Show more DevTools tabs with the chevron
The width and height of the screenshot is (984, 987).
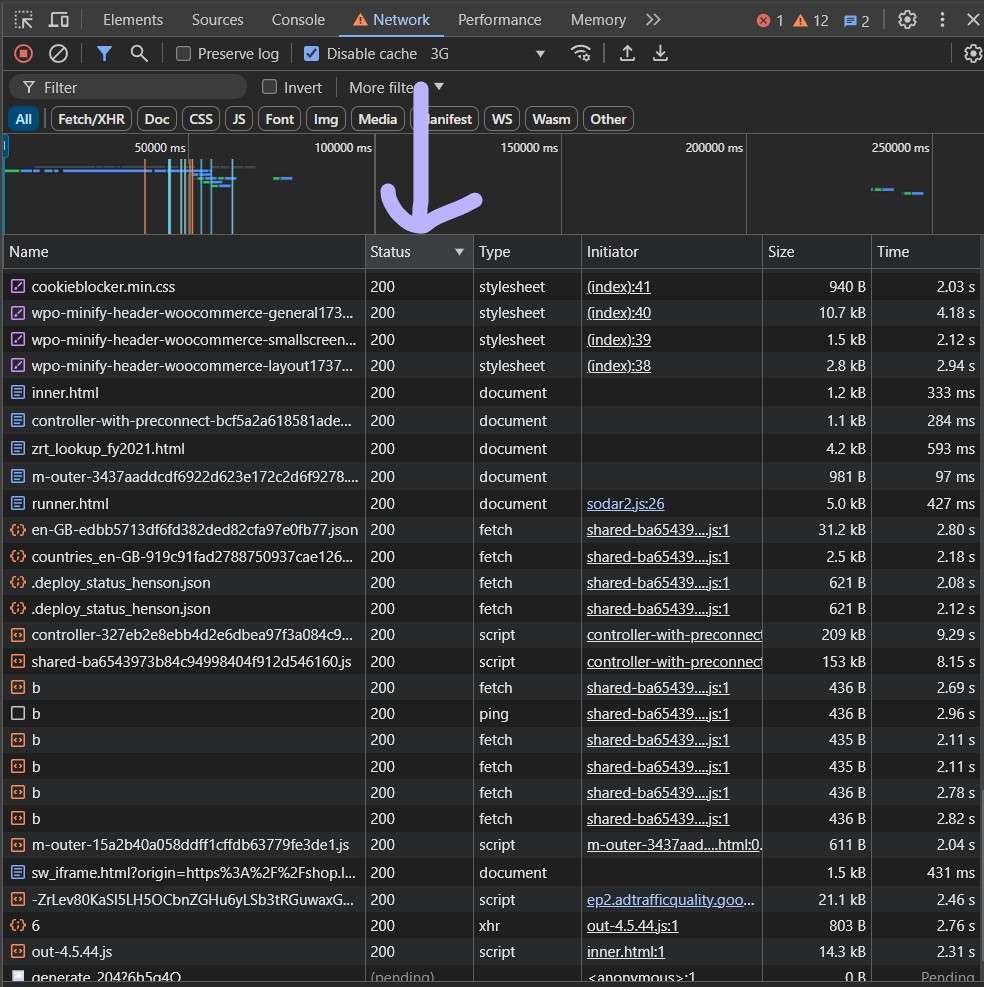tap(653, 20)
